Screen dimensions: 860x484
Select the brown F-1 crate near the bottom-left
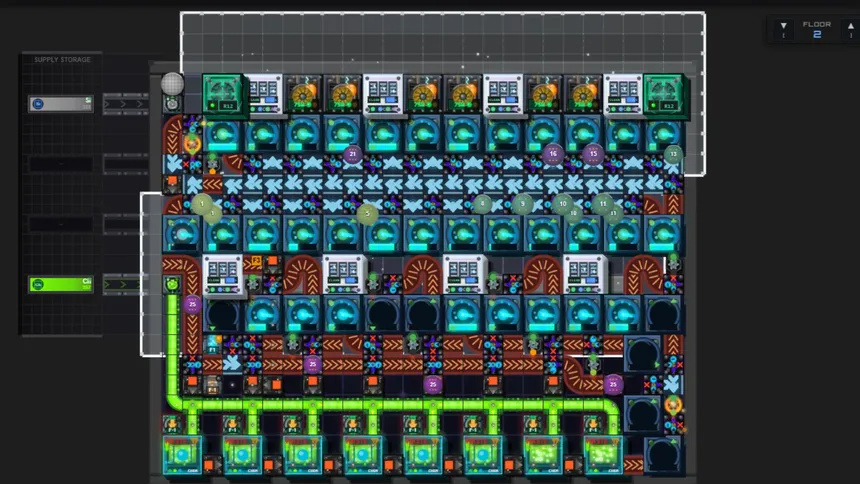point(212,385)
